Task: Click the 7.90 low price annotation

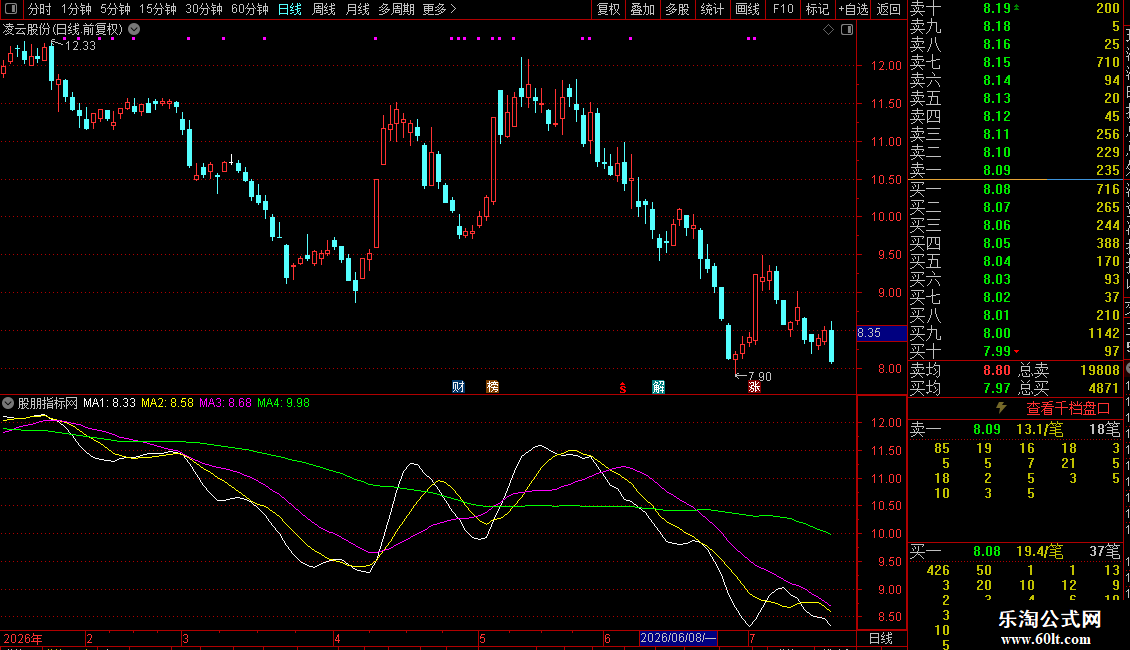Action: (760, 376)
